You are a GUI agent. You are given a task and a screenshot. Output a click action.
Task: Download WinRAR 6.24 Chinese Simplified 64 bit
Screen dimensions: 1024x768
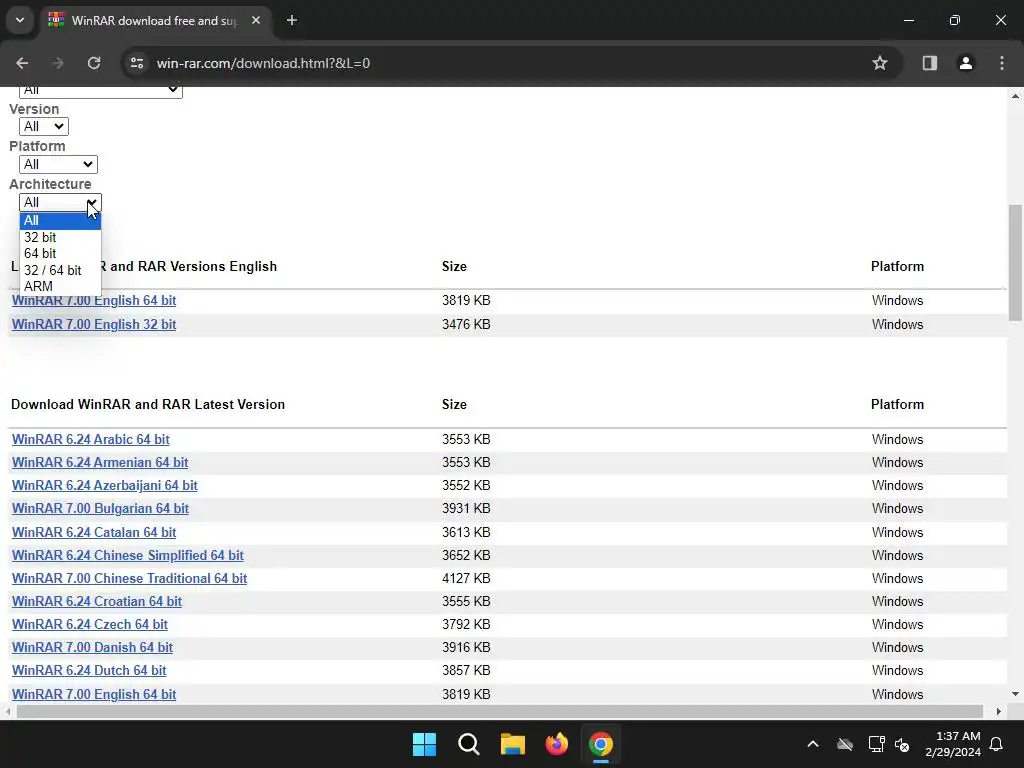[127, 555]
